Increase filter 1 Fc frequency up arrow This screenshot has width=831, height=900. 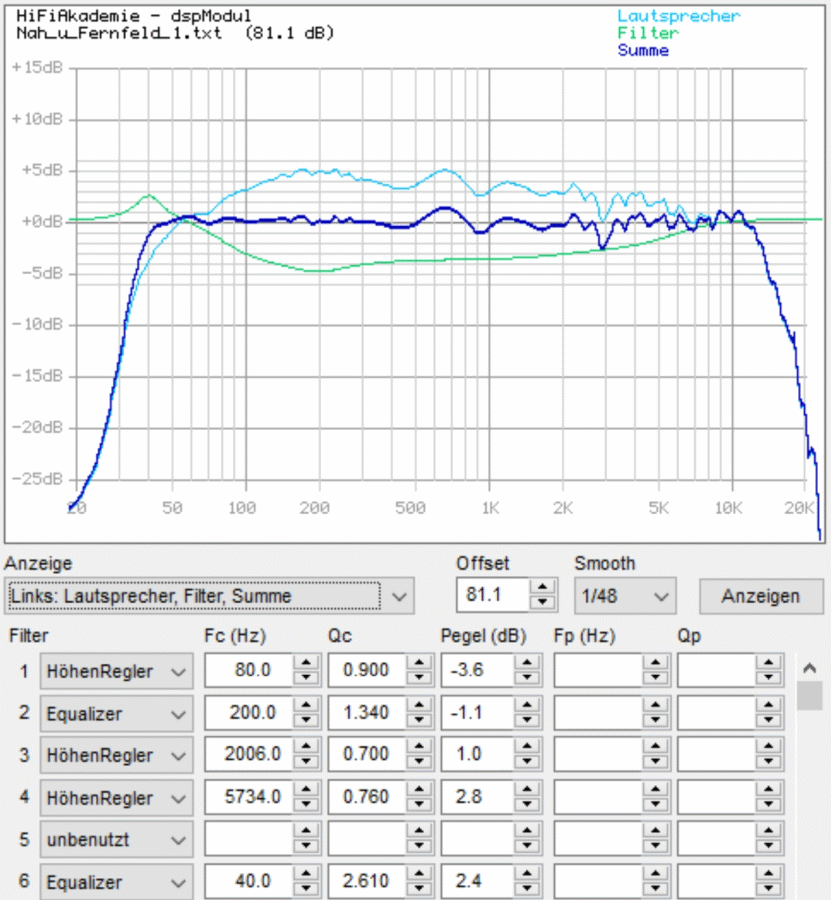click(x=306, y=665)
